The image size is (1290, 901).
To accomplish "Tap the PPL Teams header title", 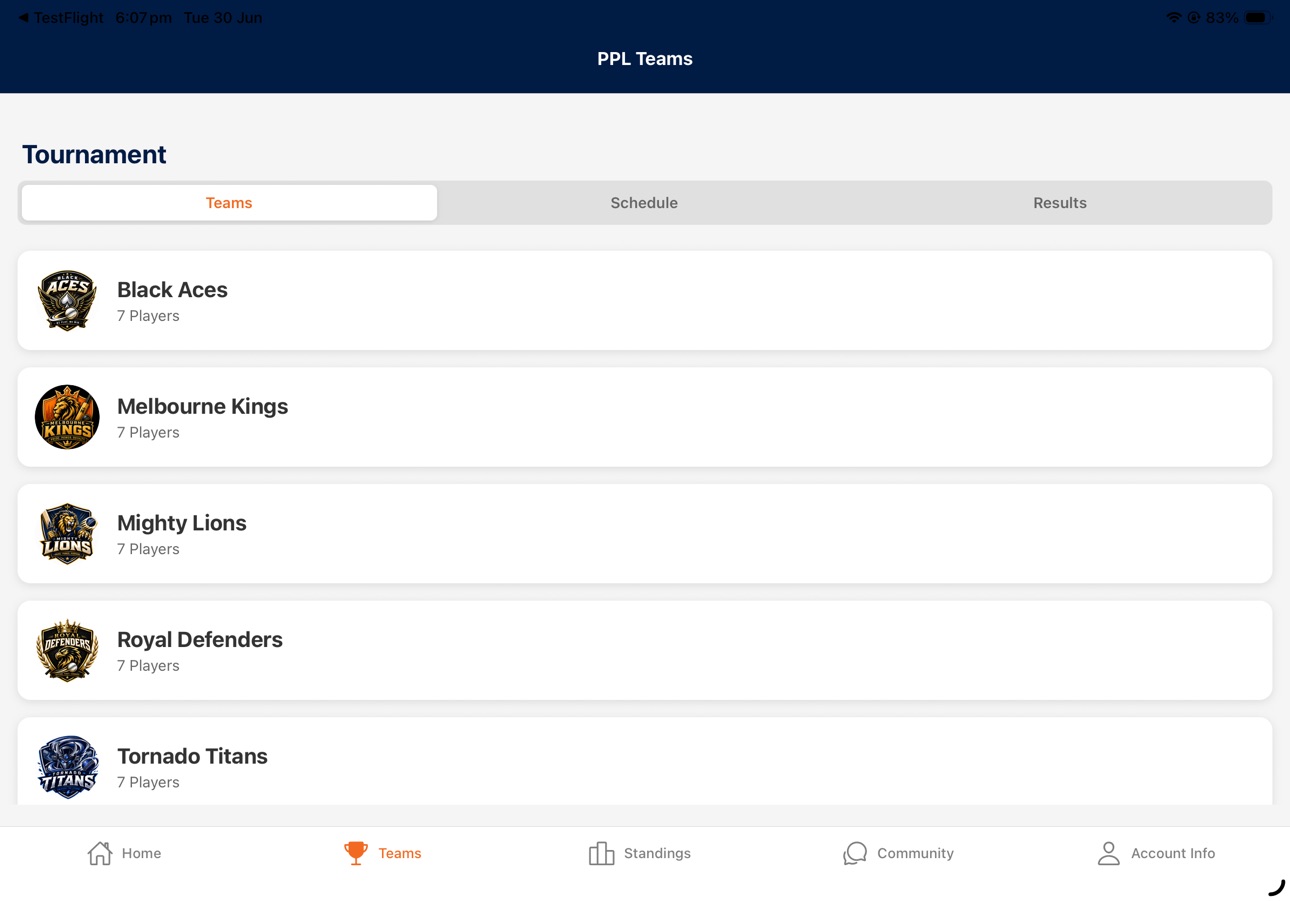I will pos(645,59).
